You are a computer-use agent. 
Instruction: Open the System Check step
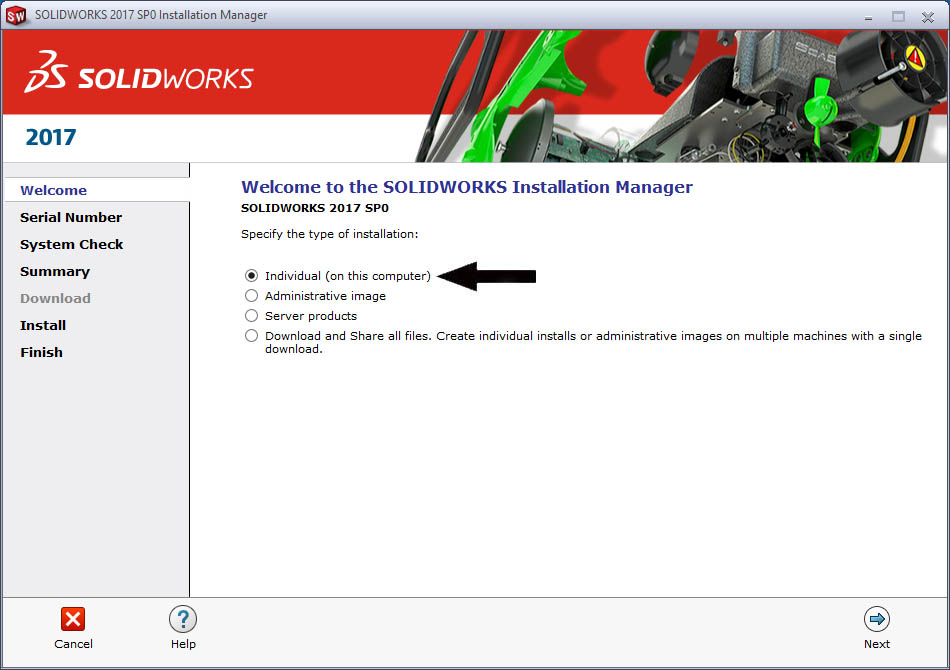pos(71,245)
